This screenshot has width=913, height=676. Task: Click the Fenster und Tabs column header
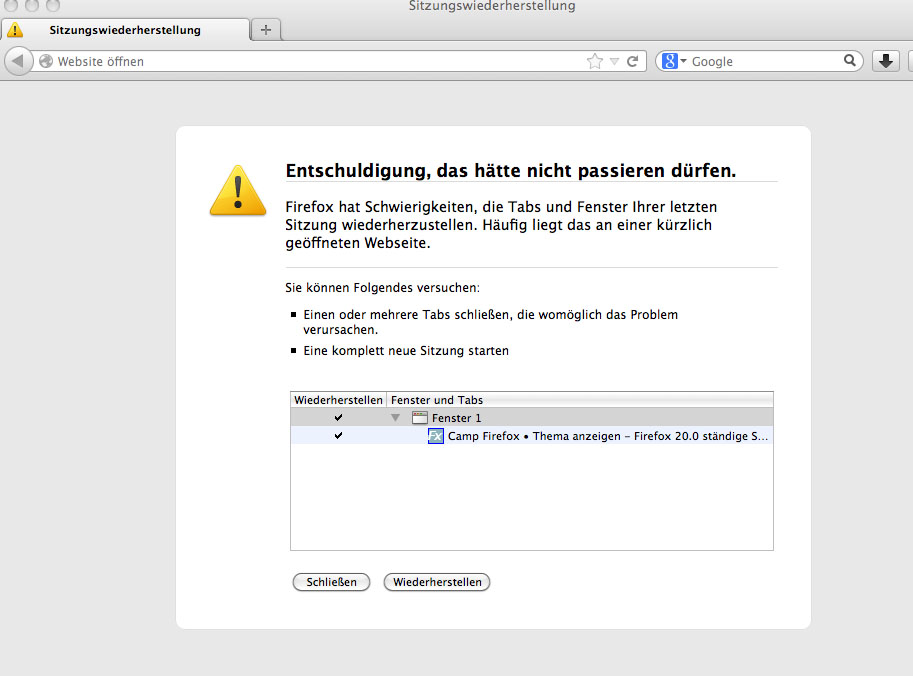pos(580,400)
